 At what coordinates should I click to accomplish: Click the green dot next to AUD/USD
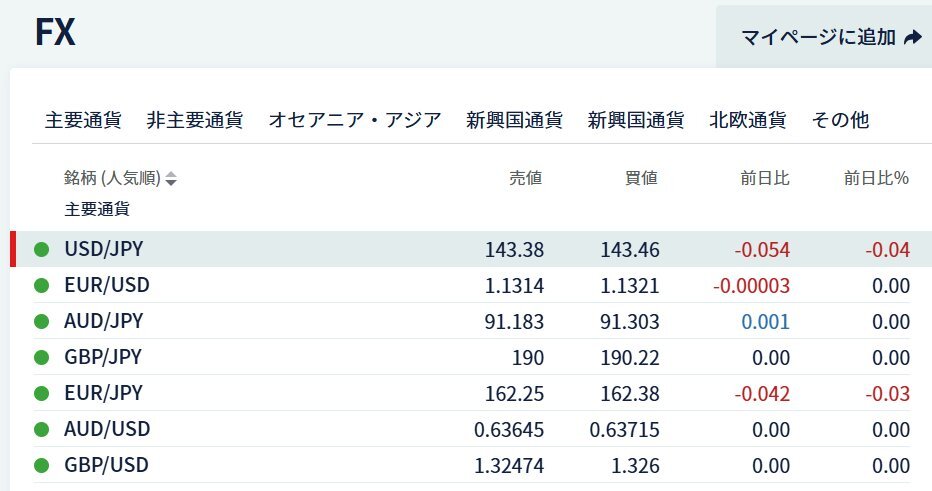[41, 429]
